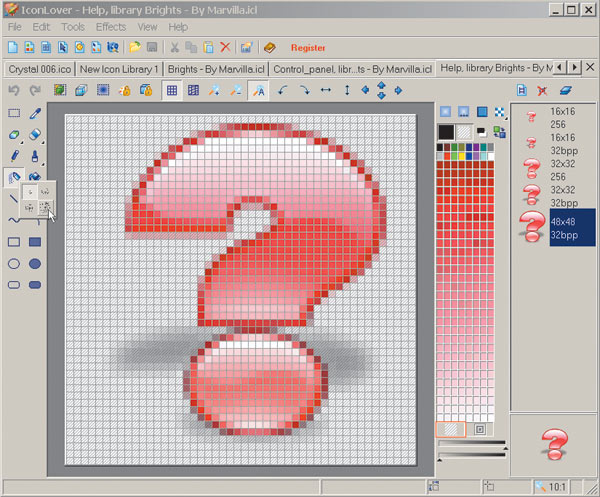Zoom in with the magnifier plus
Viewport: 600px width, 497px height.
[214, 90]
